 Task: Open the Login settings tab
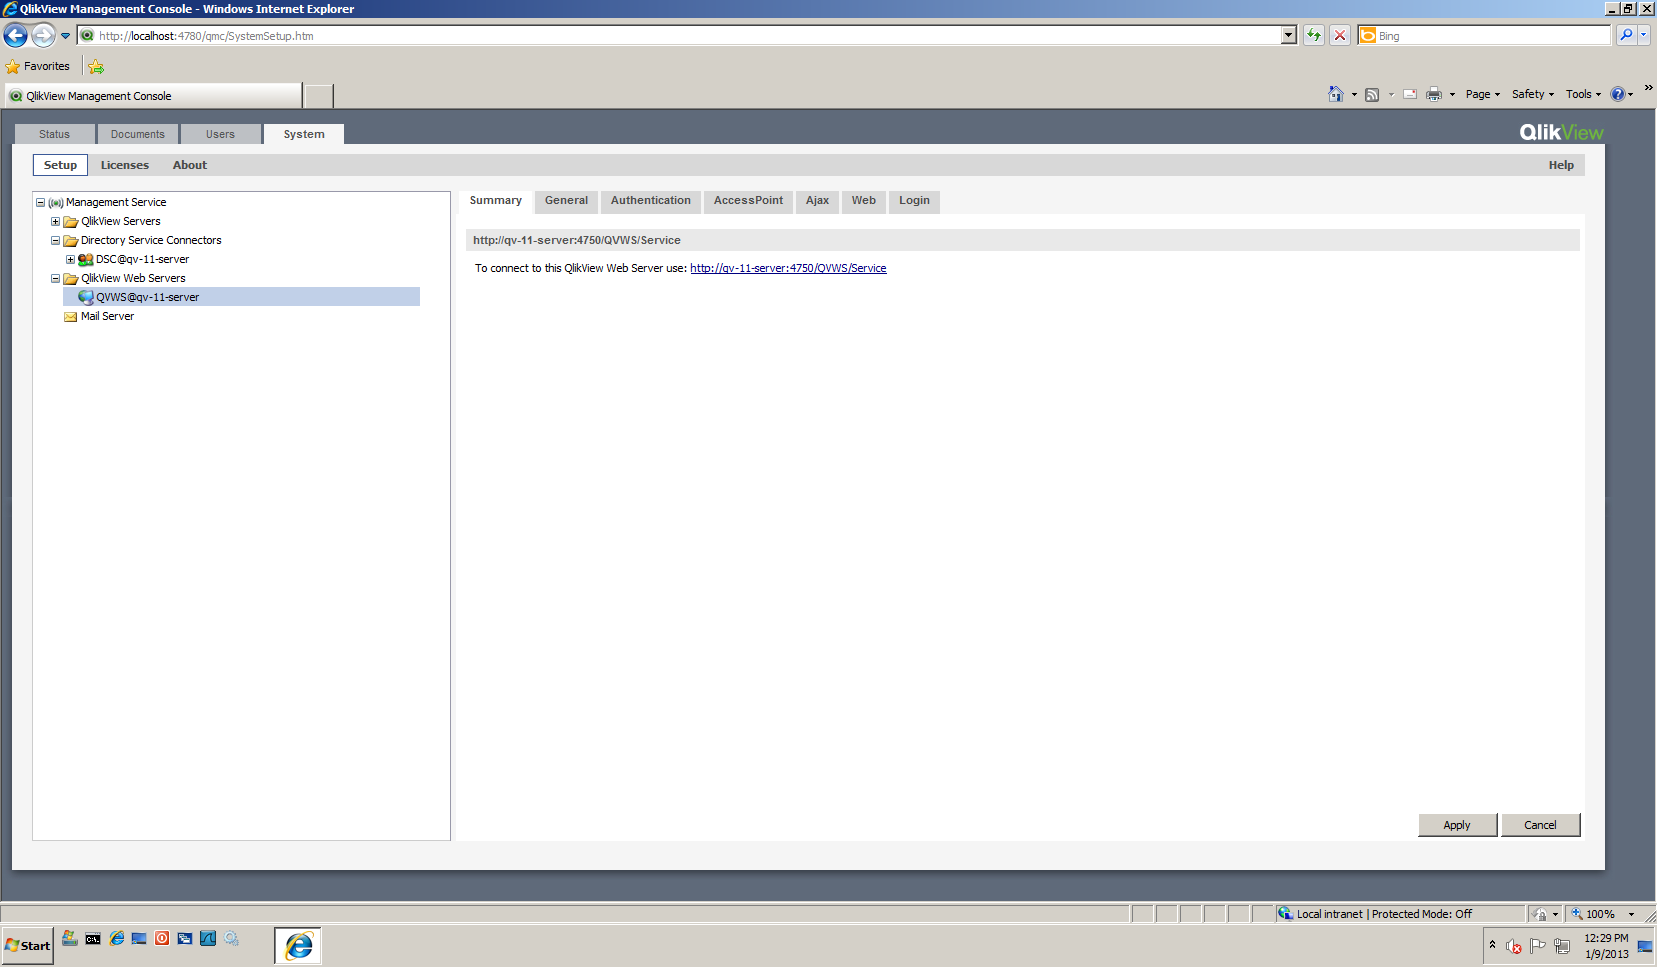(x=914, y=201)
